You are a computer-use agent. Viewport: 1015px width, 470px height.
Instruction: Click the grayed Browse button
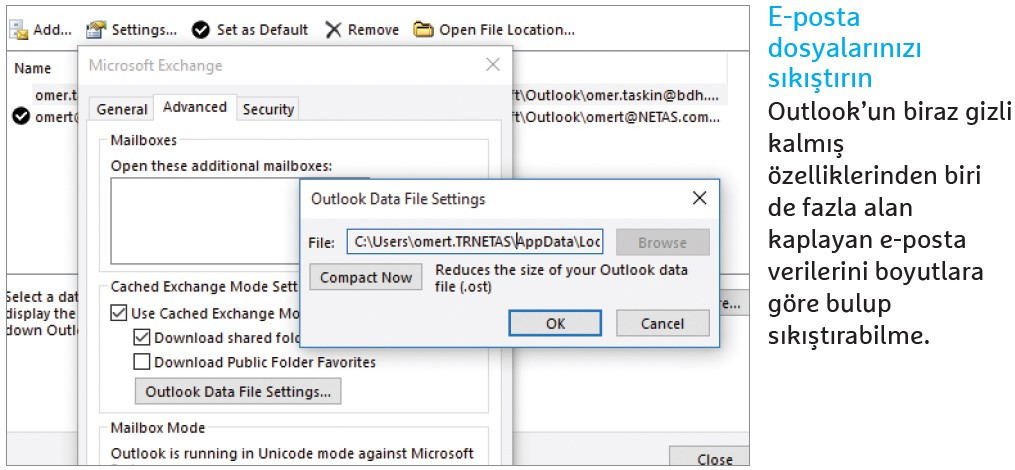[662, 243]
